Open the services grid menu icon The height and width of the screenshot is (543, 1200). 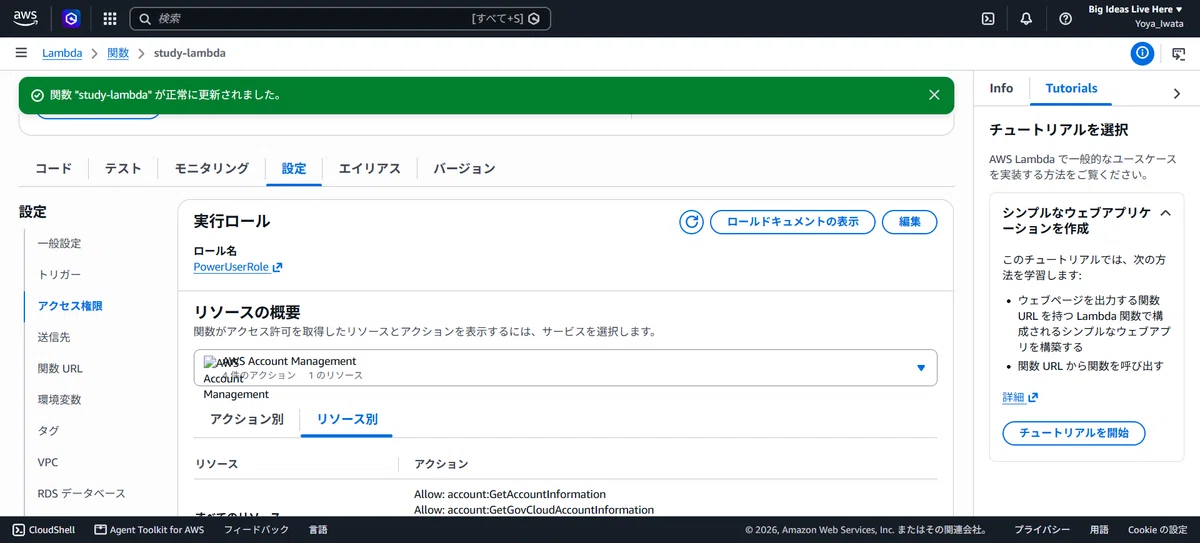(x=110, y=18)
